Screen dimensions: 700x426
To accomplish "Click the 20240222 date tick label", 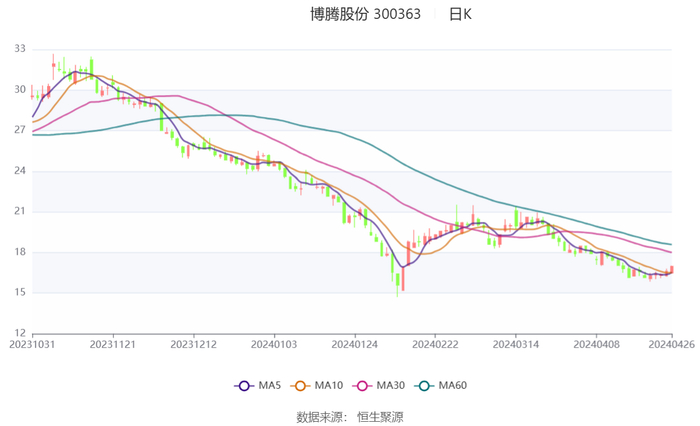I will [x=433, y=344].
